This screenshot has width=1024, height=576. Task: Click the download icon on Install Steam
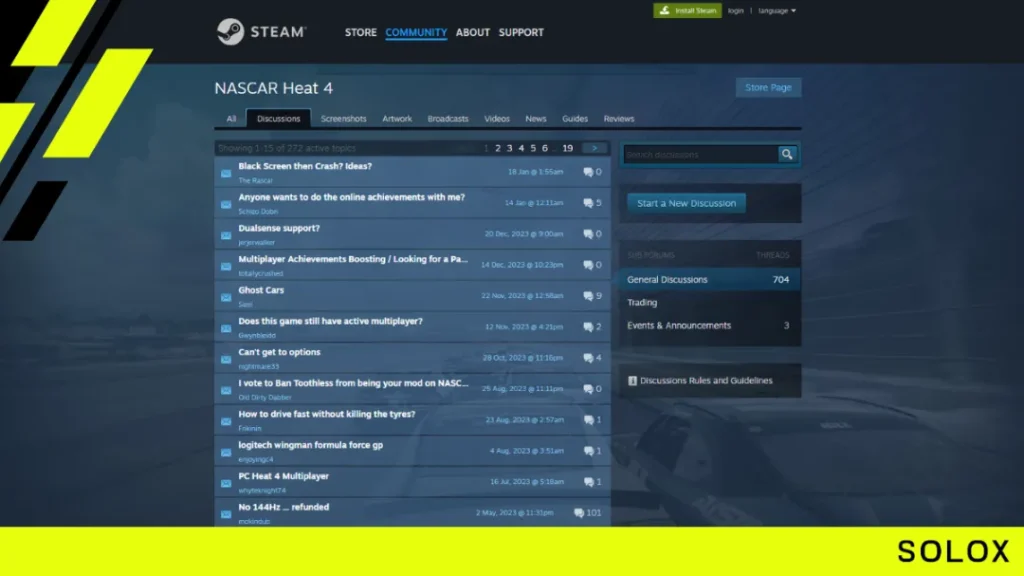664,10
